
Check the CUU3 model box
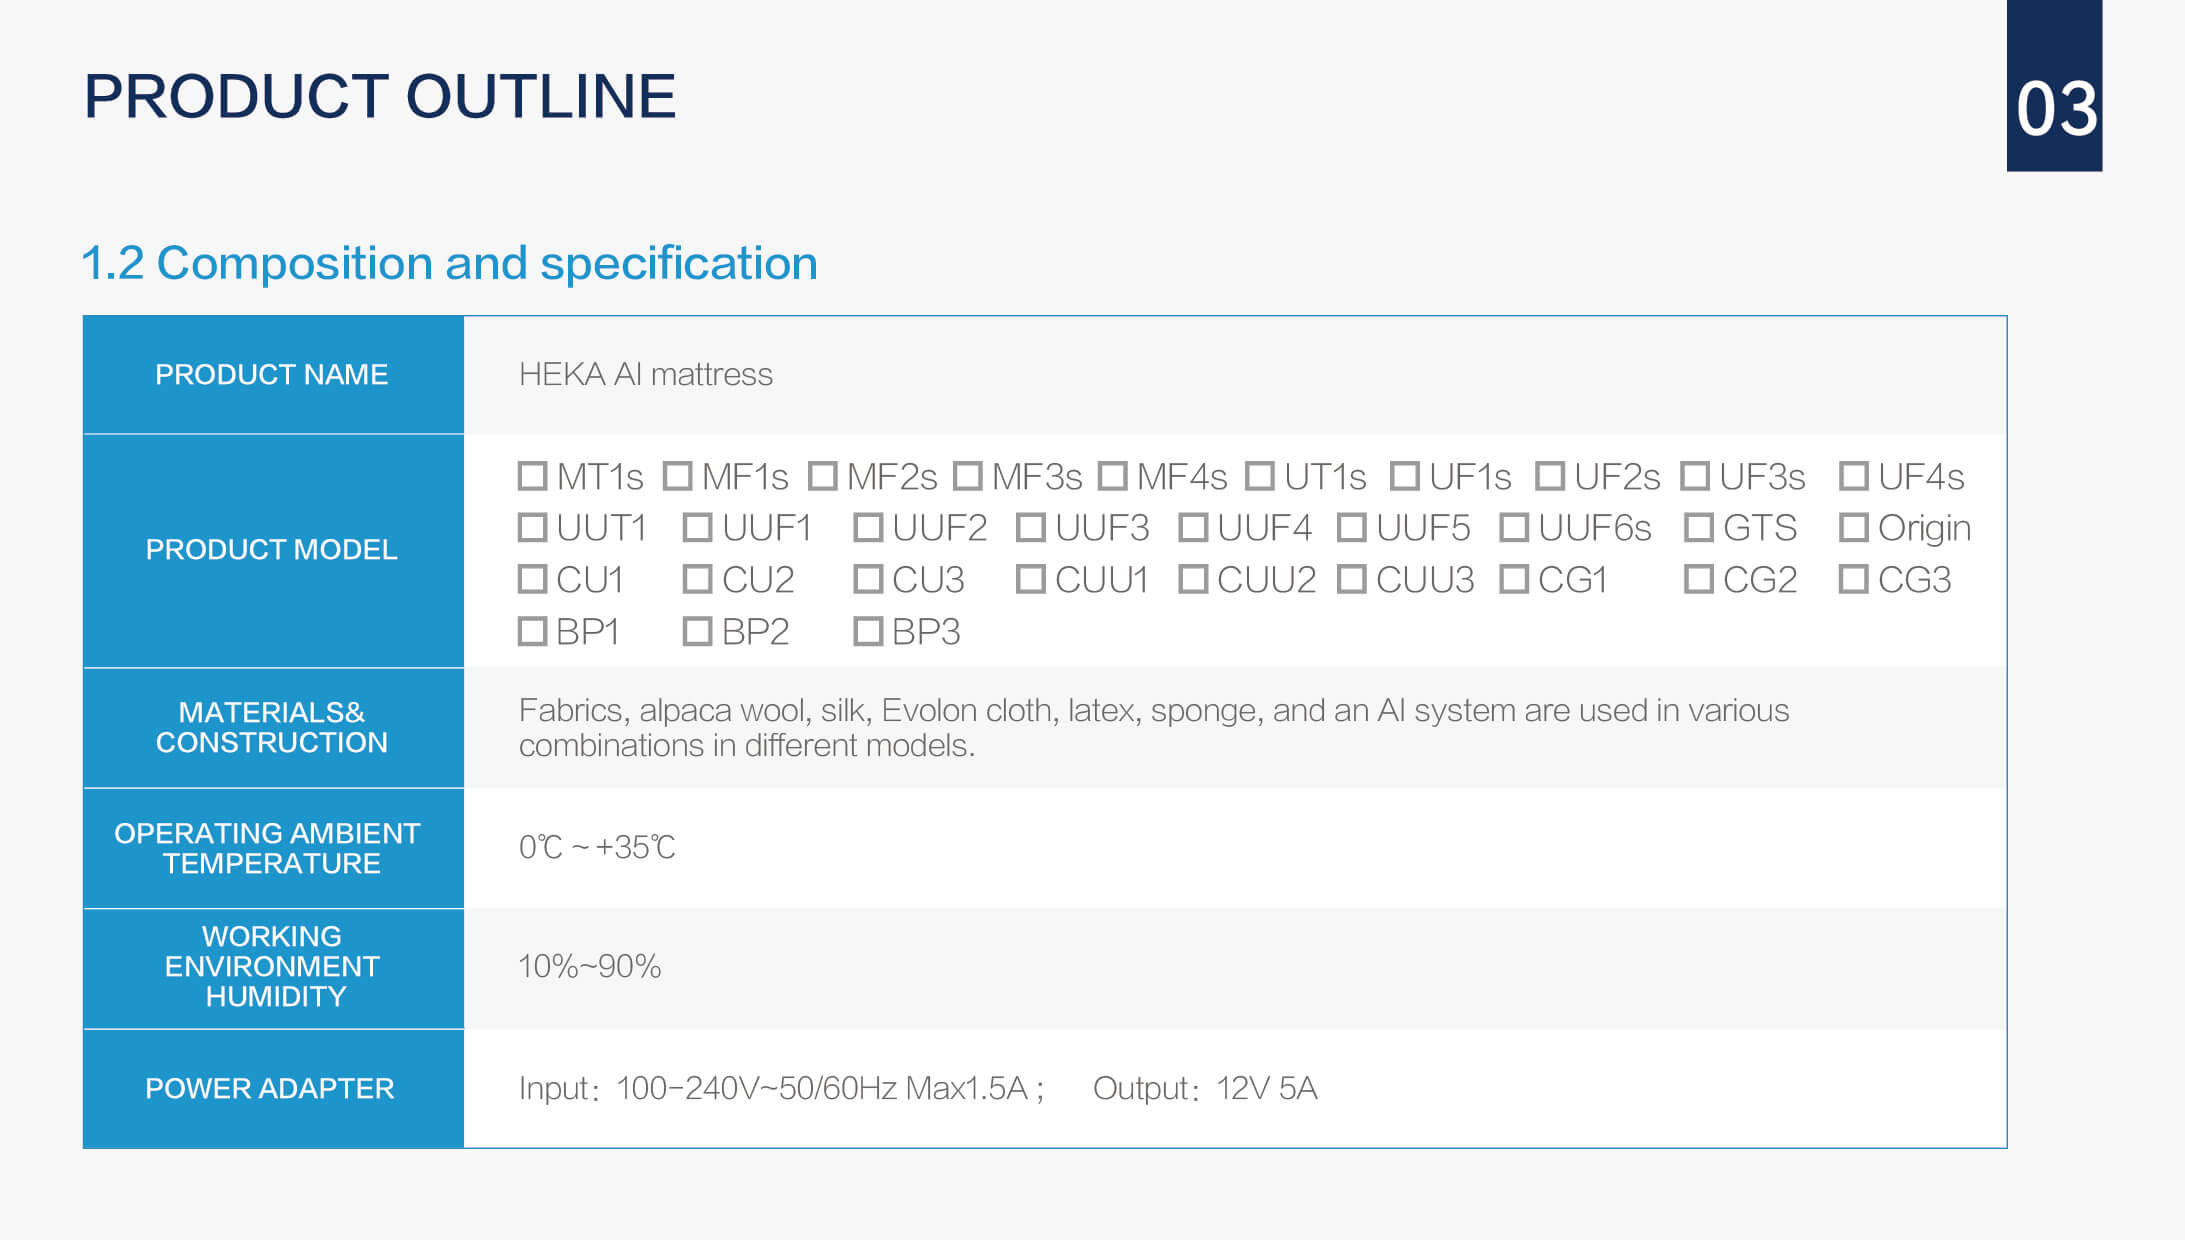click(1351, 579)
